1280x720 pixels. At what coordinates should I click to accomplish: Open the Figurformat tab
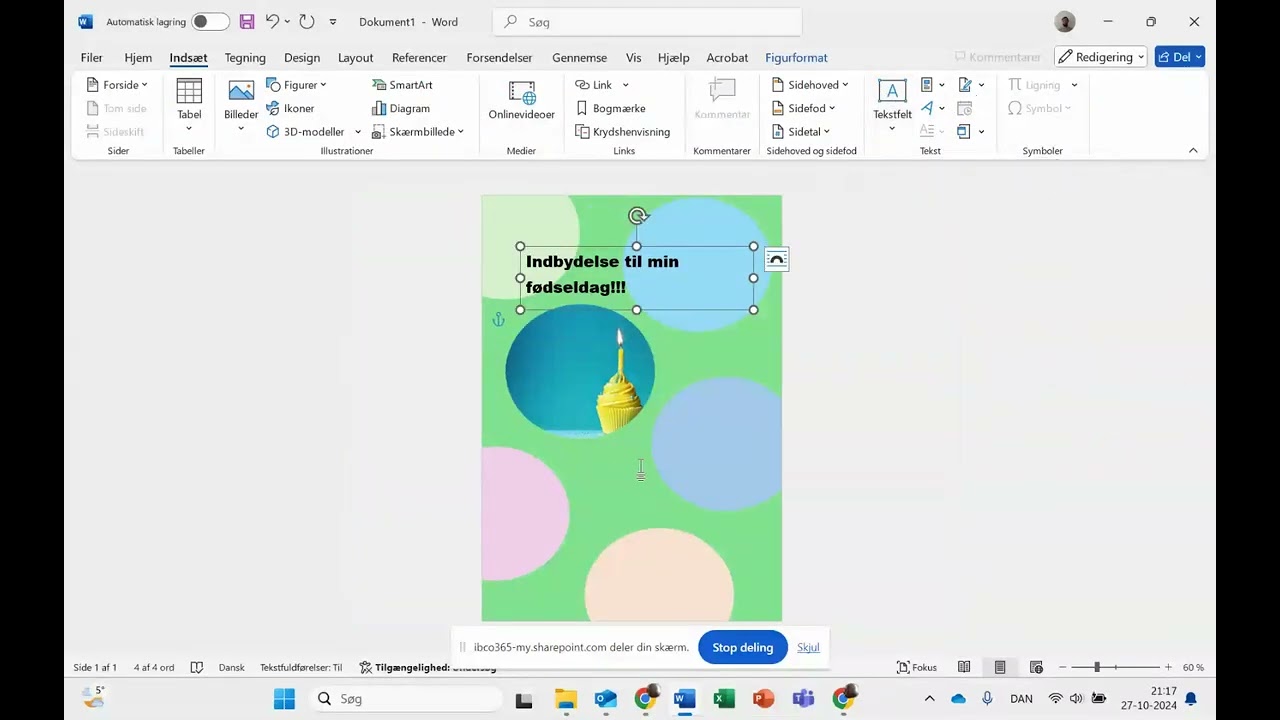[796, 58]
